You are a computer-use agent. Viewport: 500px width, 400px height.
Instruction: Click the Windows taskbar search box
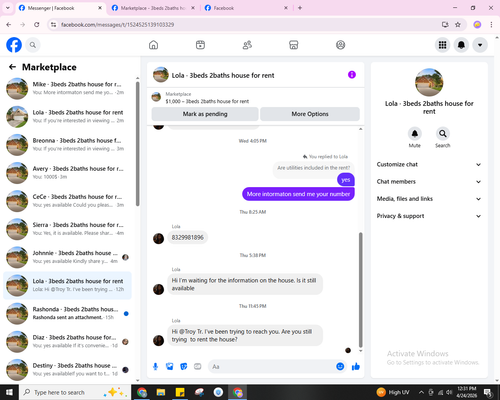tap(75, 392)
